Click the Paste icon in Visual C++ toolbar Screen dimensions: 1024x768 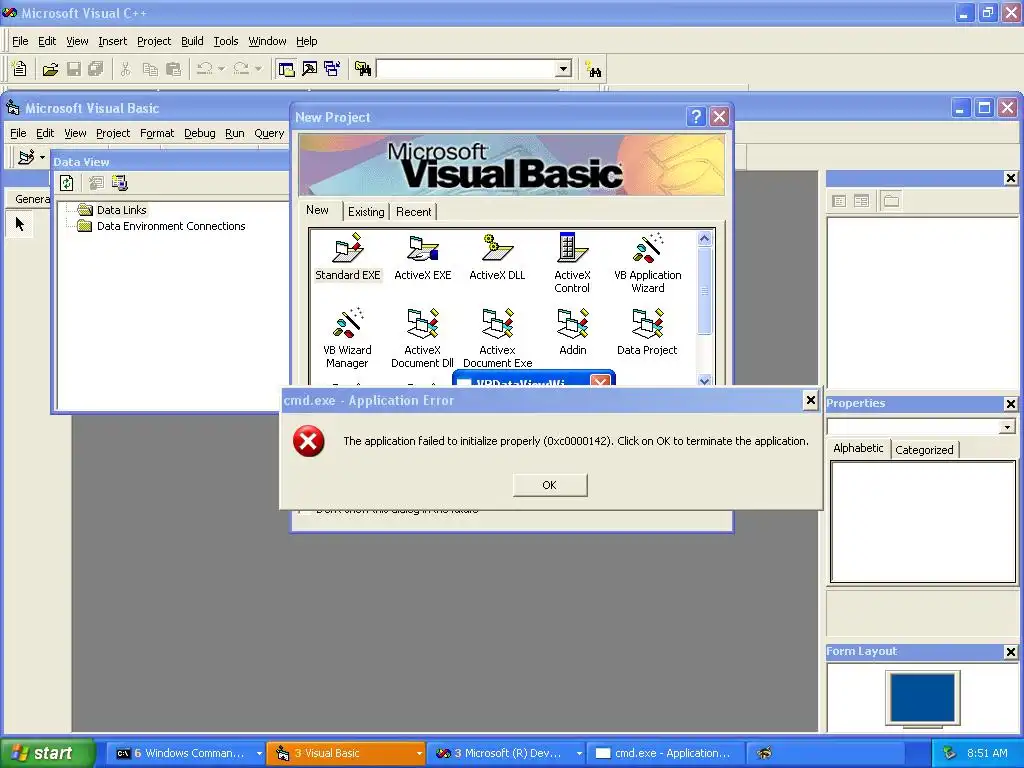tap(174, 69)
